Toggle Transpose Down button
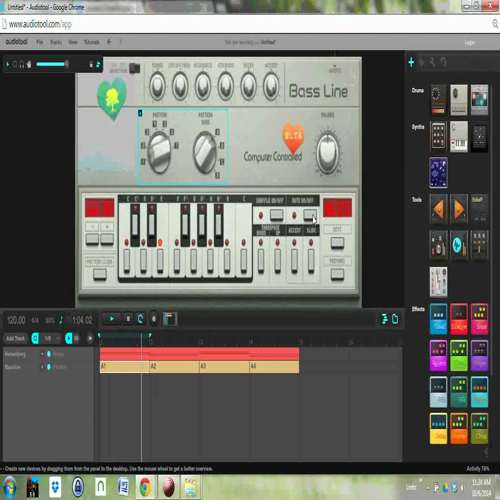 point(261,261)
